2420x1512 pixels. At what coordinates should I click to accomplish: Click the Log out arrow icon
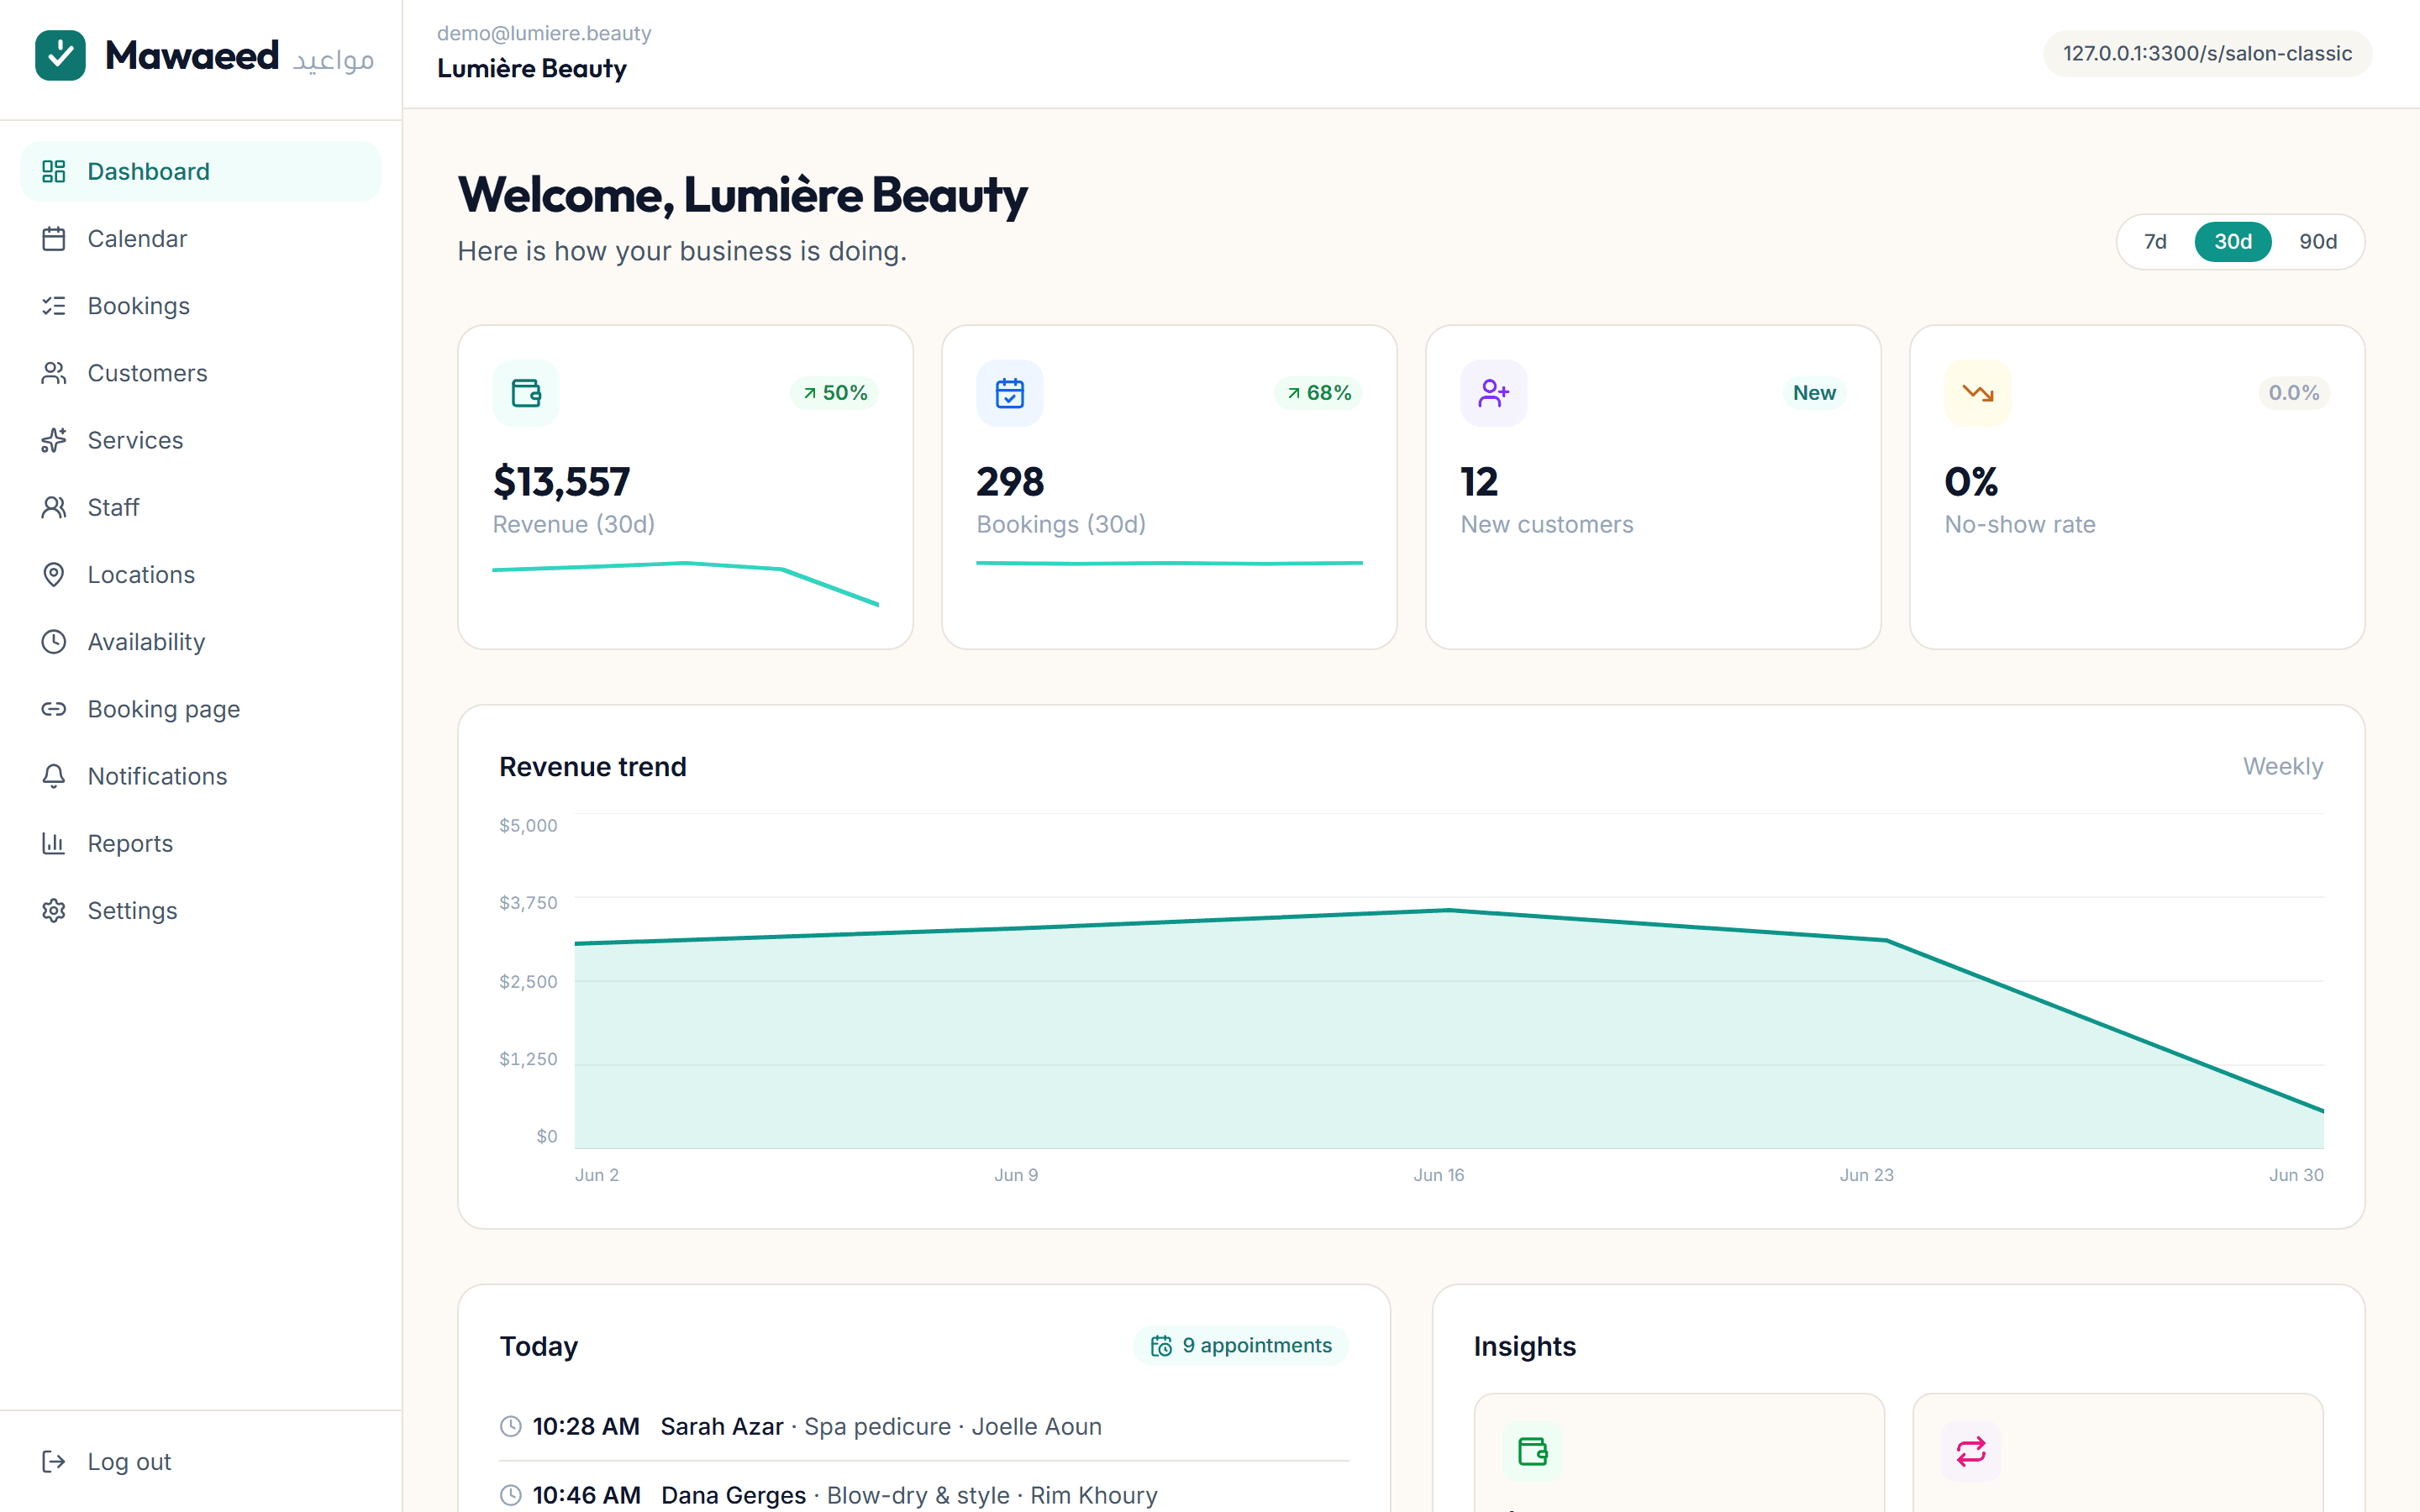point(54,1462)
